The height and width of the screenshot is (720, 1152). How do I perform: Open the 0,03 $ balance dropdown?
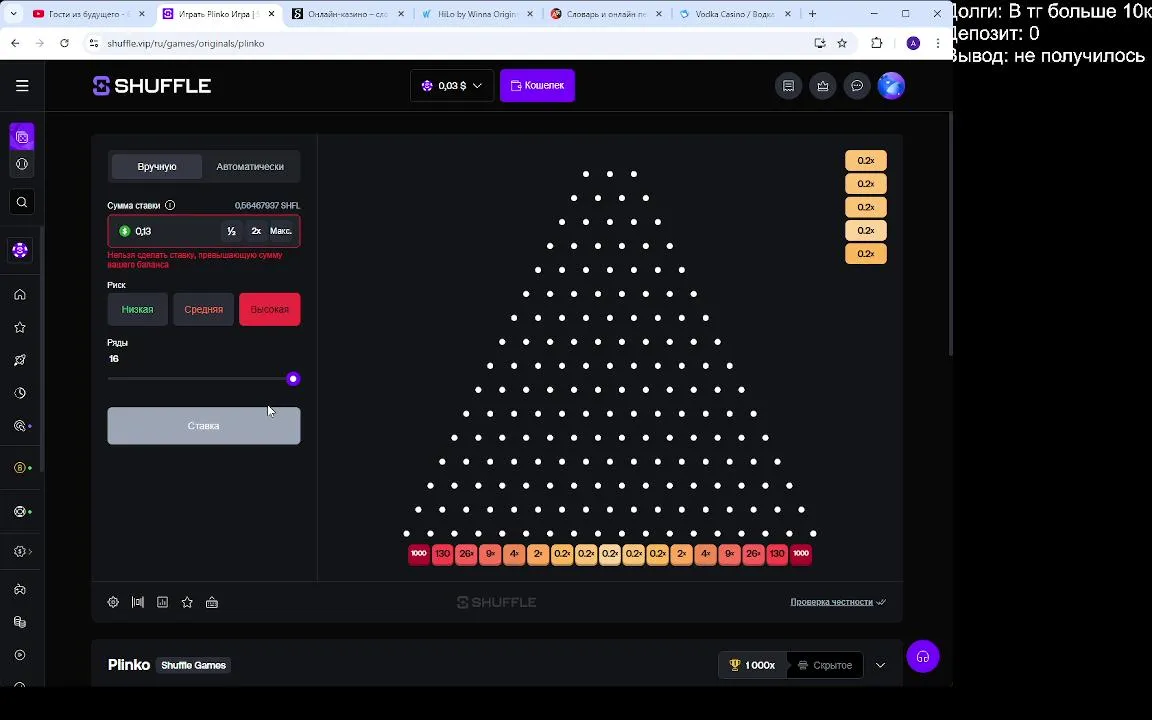point(452,86)
